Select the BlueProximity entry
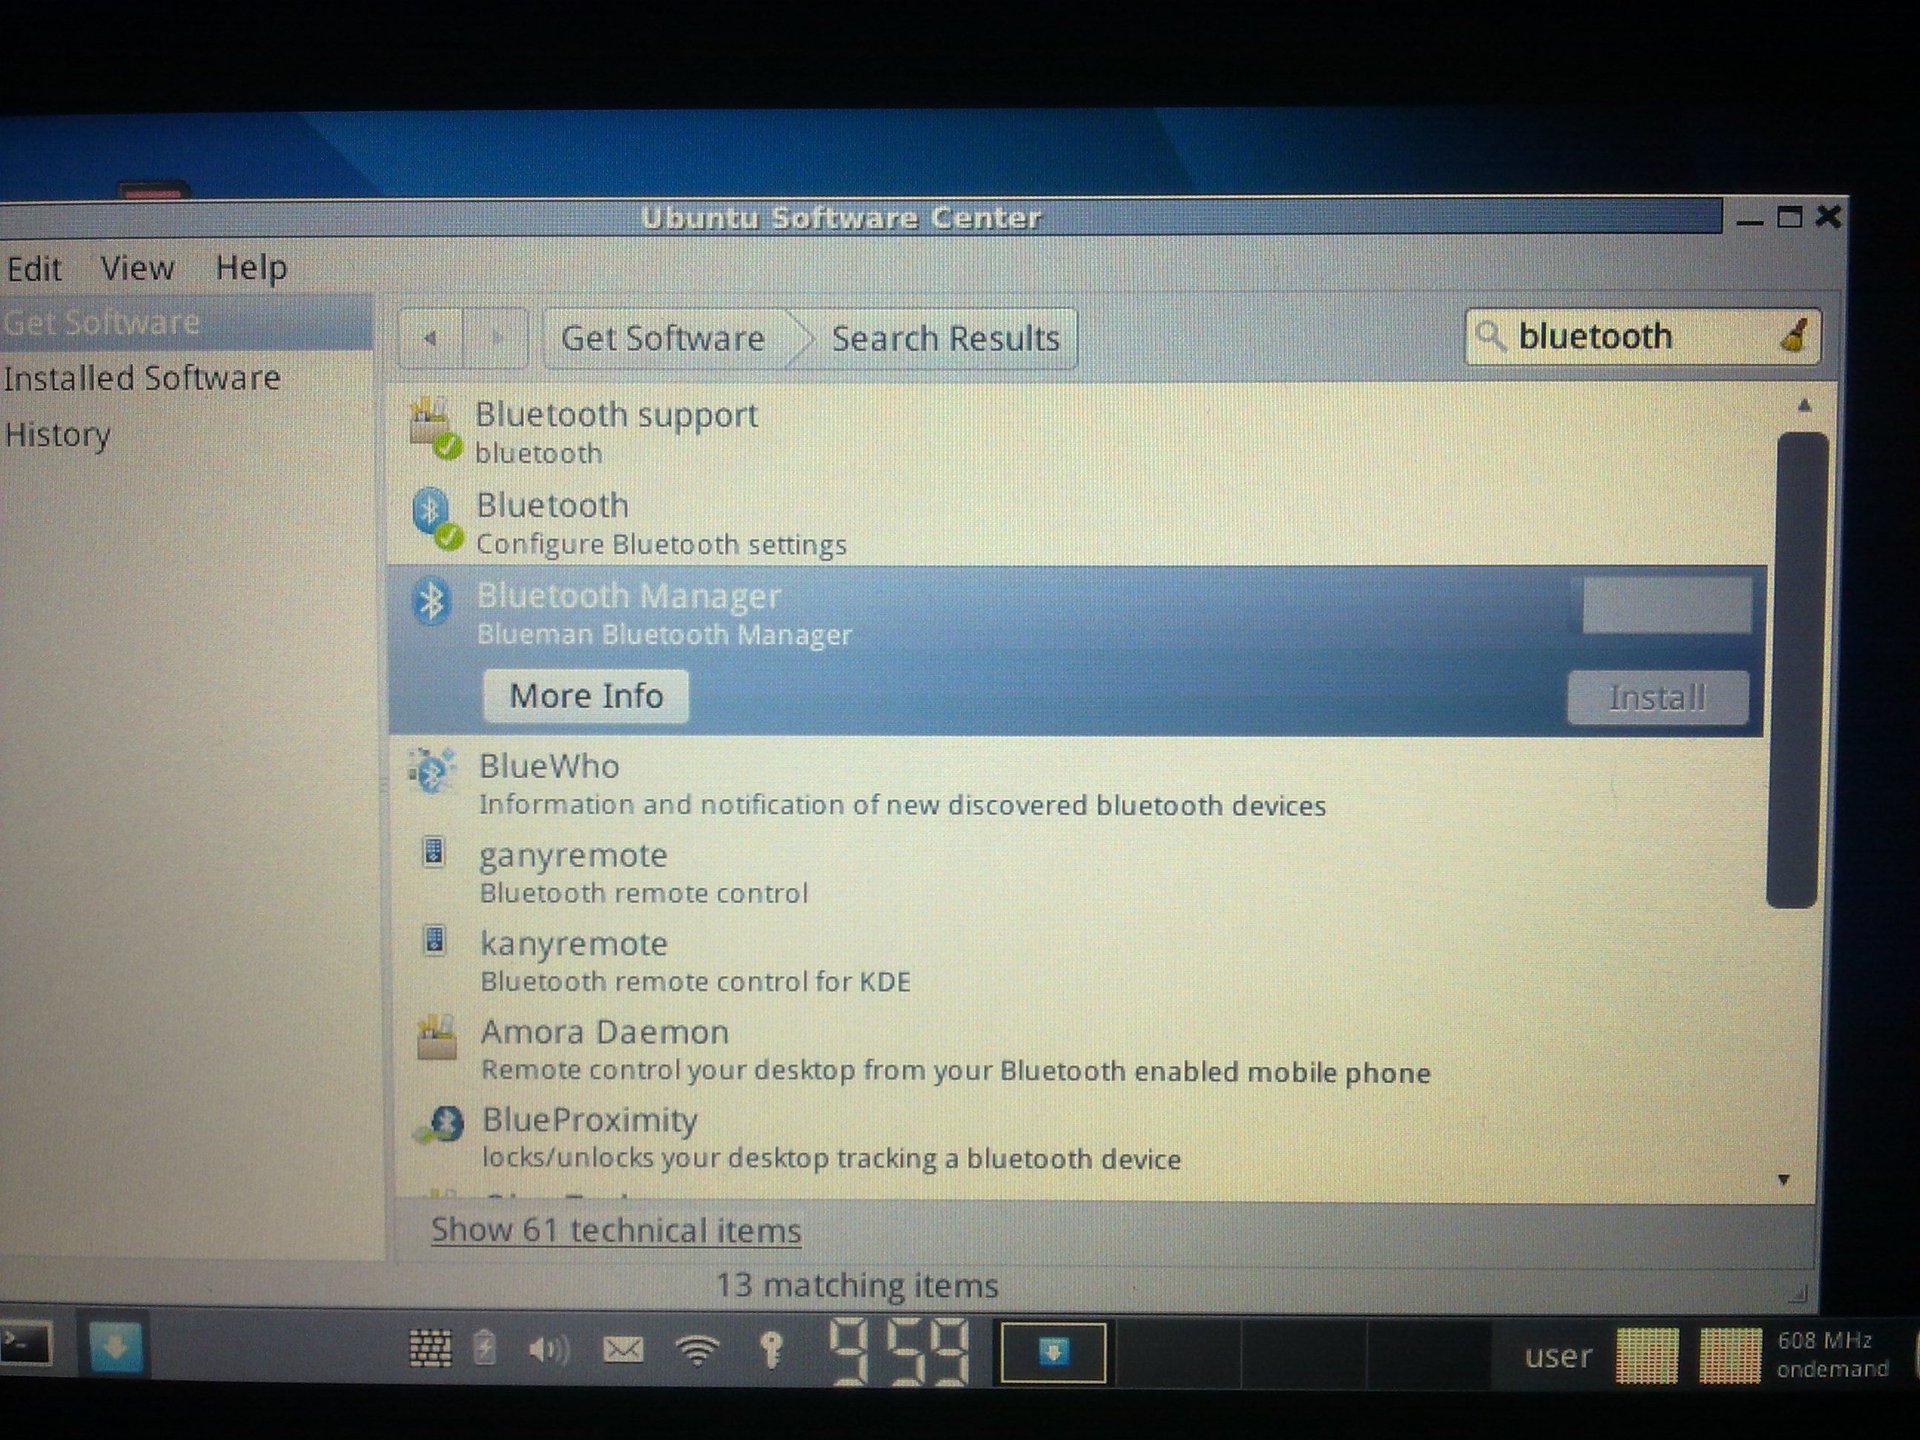Image resolution: width=1920 pixels, height=1440 pixels. click(1080, 1138)
